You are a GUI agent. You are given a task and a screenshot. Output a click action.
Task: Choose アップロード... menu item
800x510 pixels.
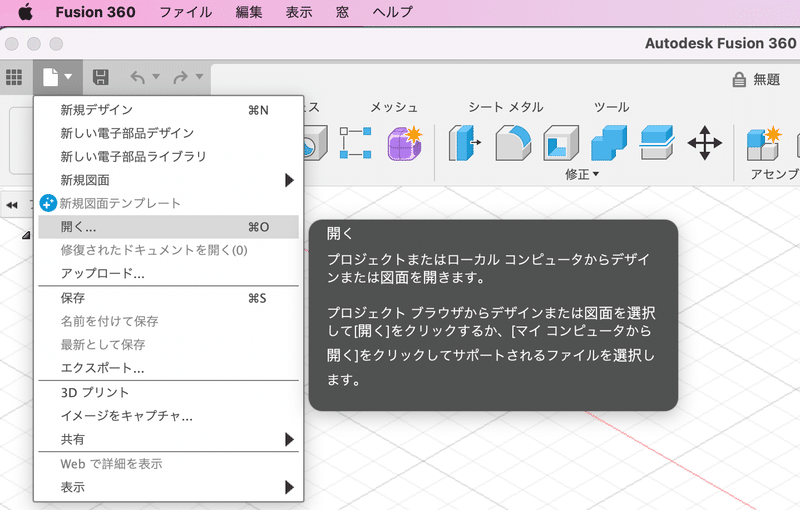tap(168, 273)
